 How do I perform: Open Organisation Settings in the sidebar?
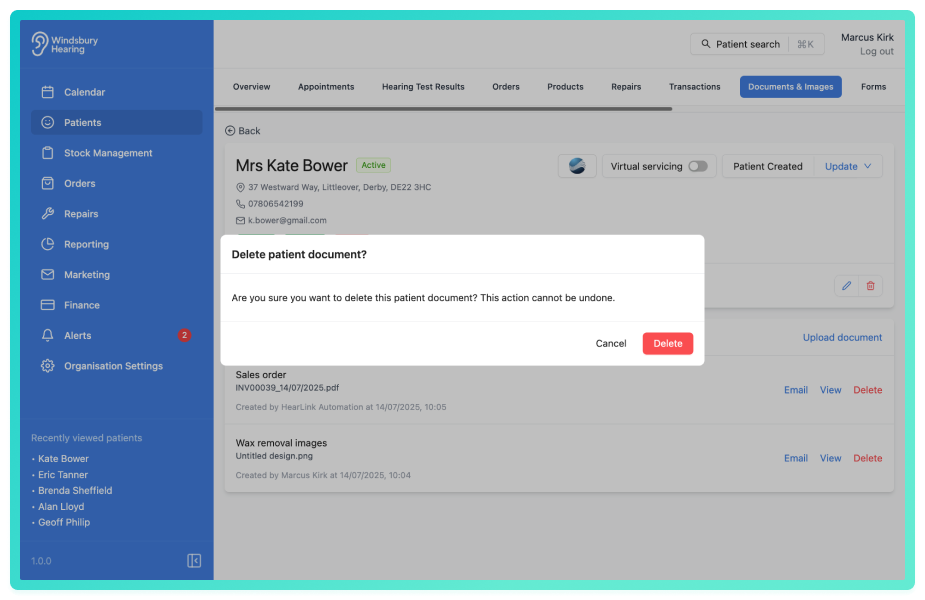pos(116,366)
